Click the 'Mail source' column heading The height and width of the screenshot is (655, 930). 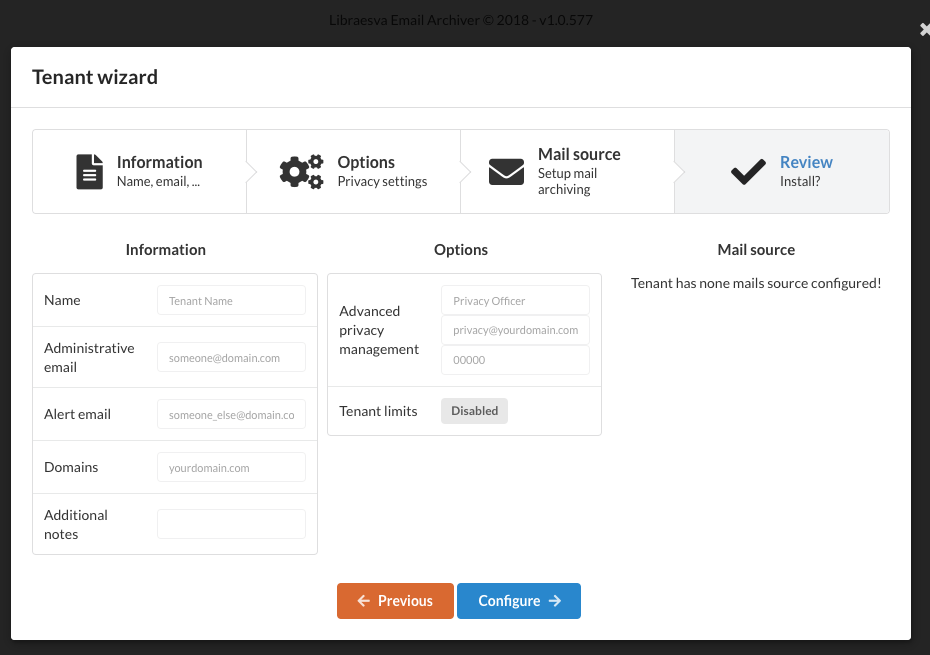point(756,250)
